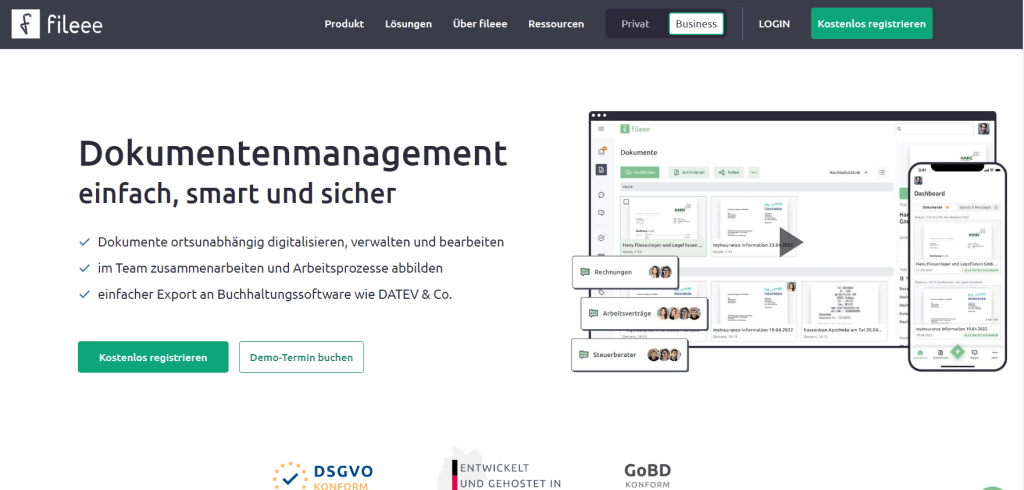Click header Kostenlos registrieren button

click(871, 24)
